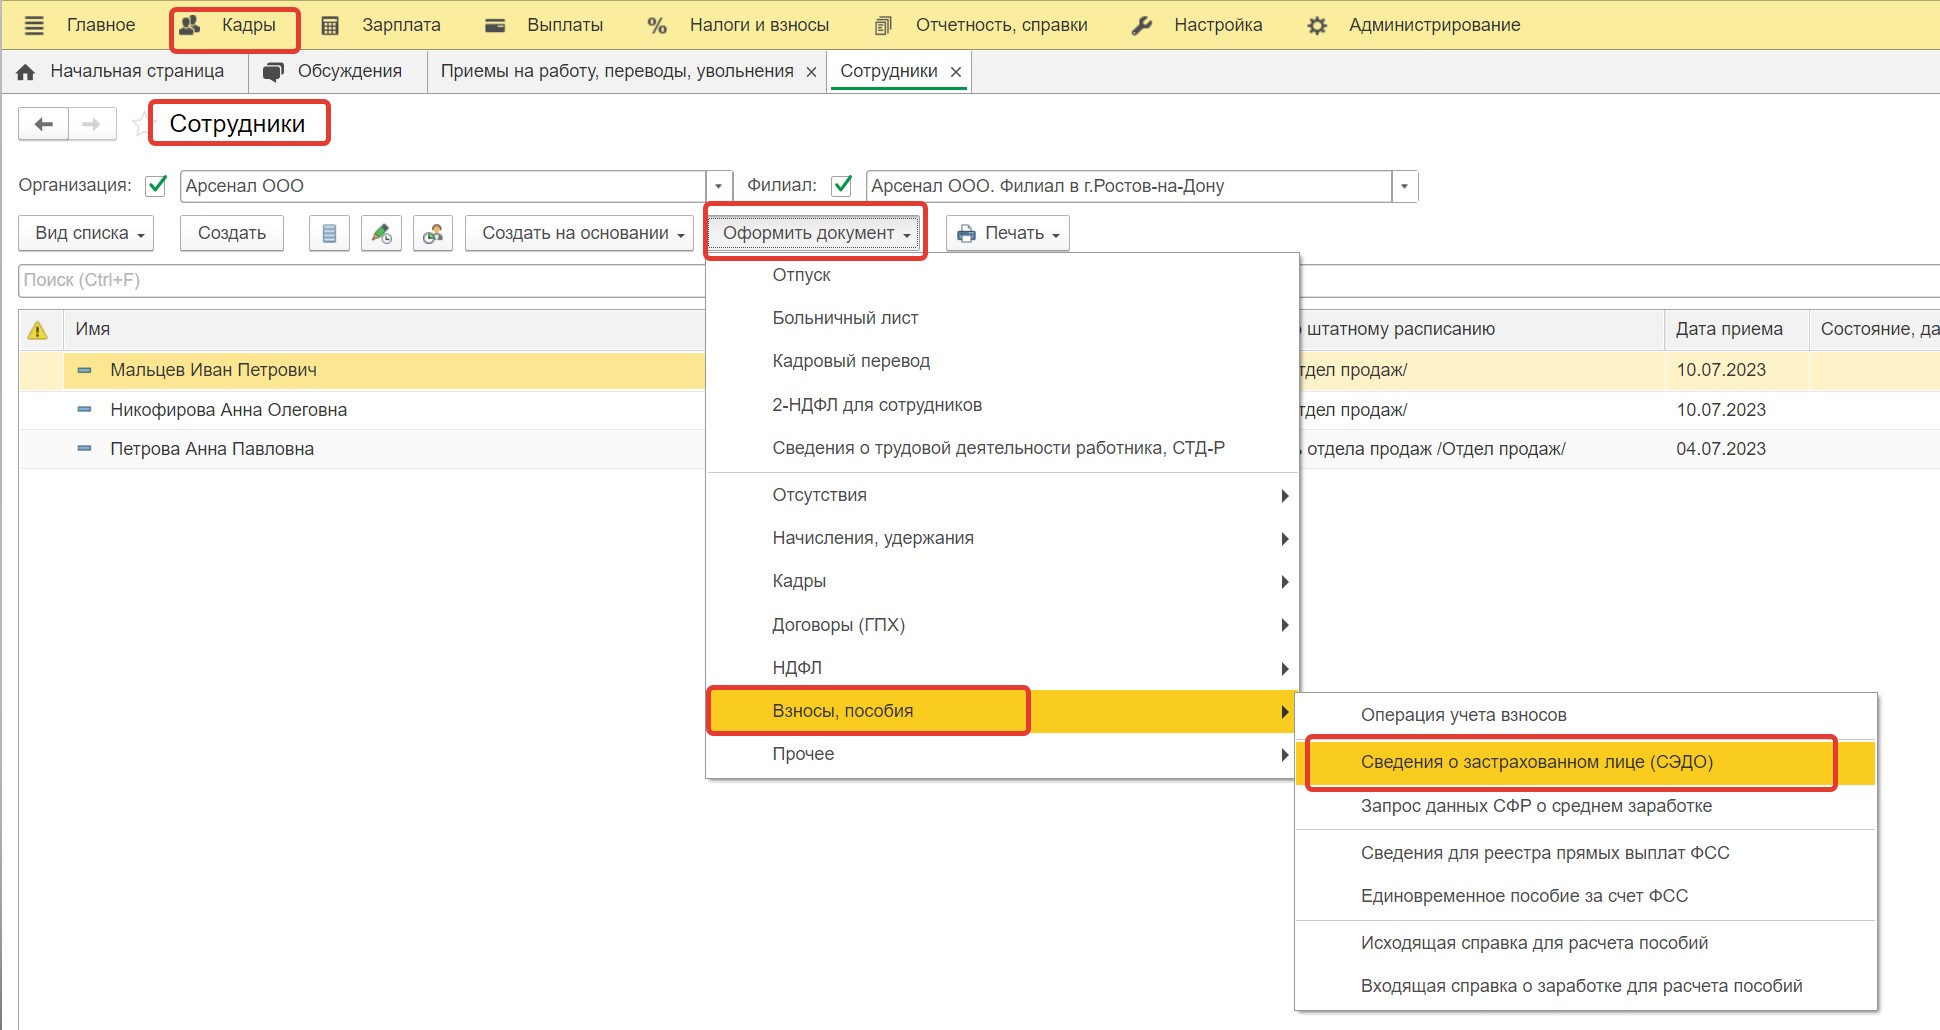Choose Кадровый перевод menu item
1940x1030 pixels.
pyautogui.click(x=1002, y=361)
